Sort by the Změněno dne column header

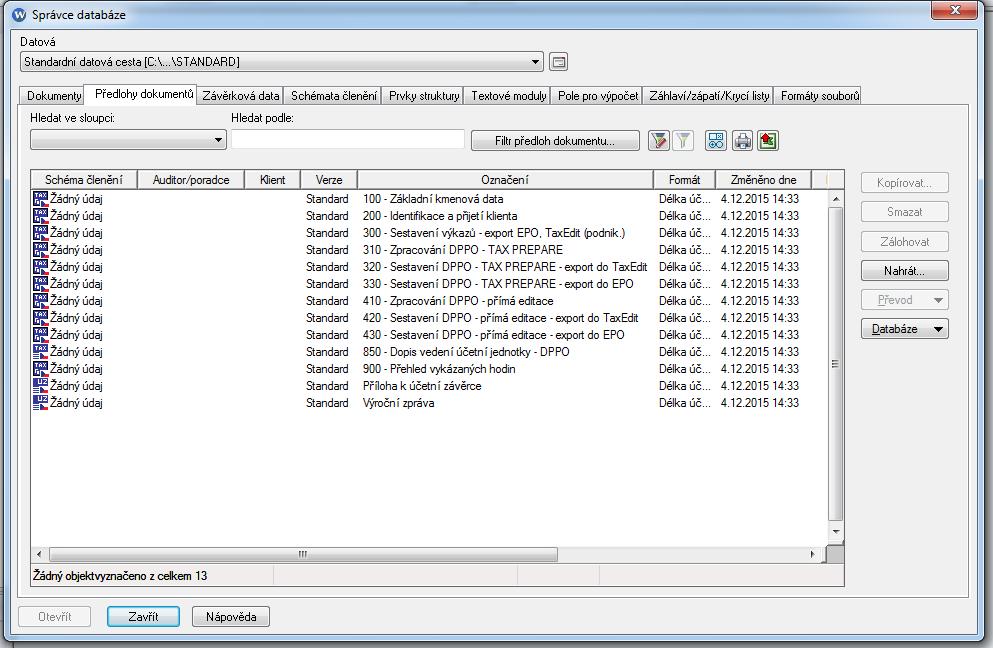(x=763, y=180)
